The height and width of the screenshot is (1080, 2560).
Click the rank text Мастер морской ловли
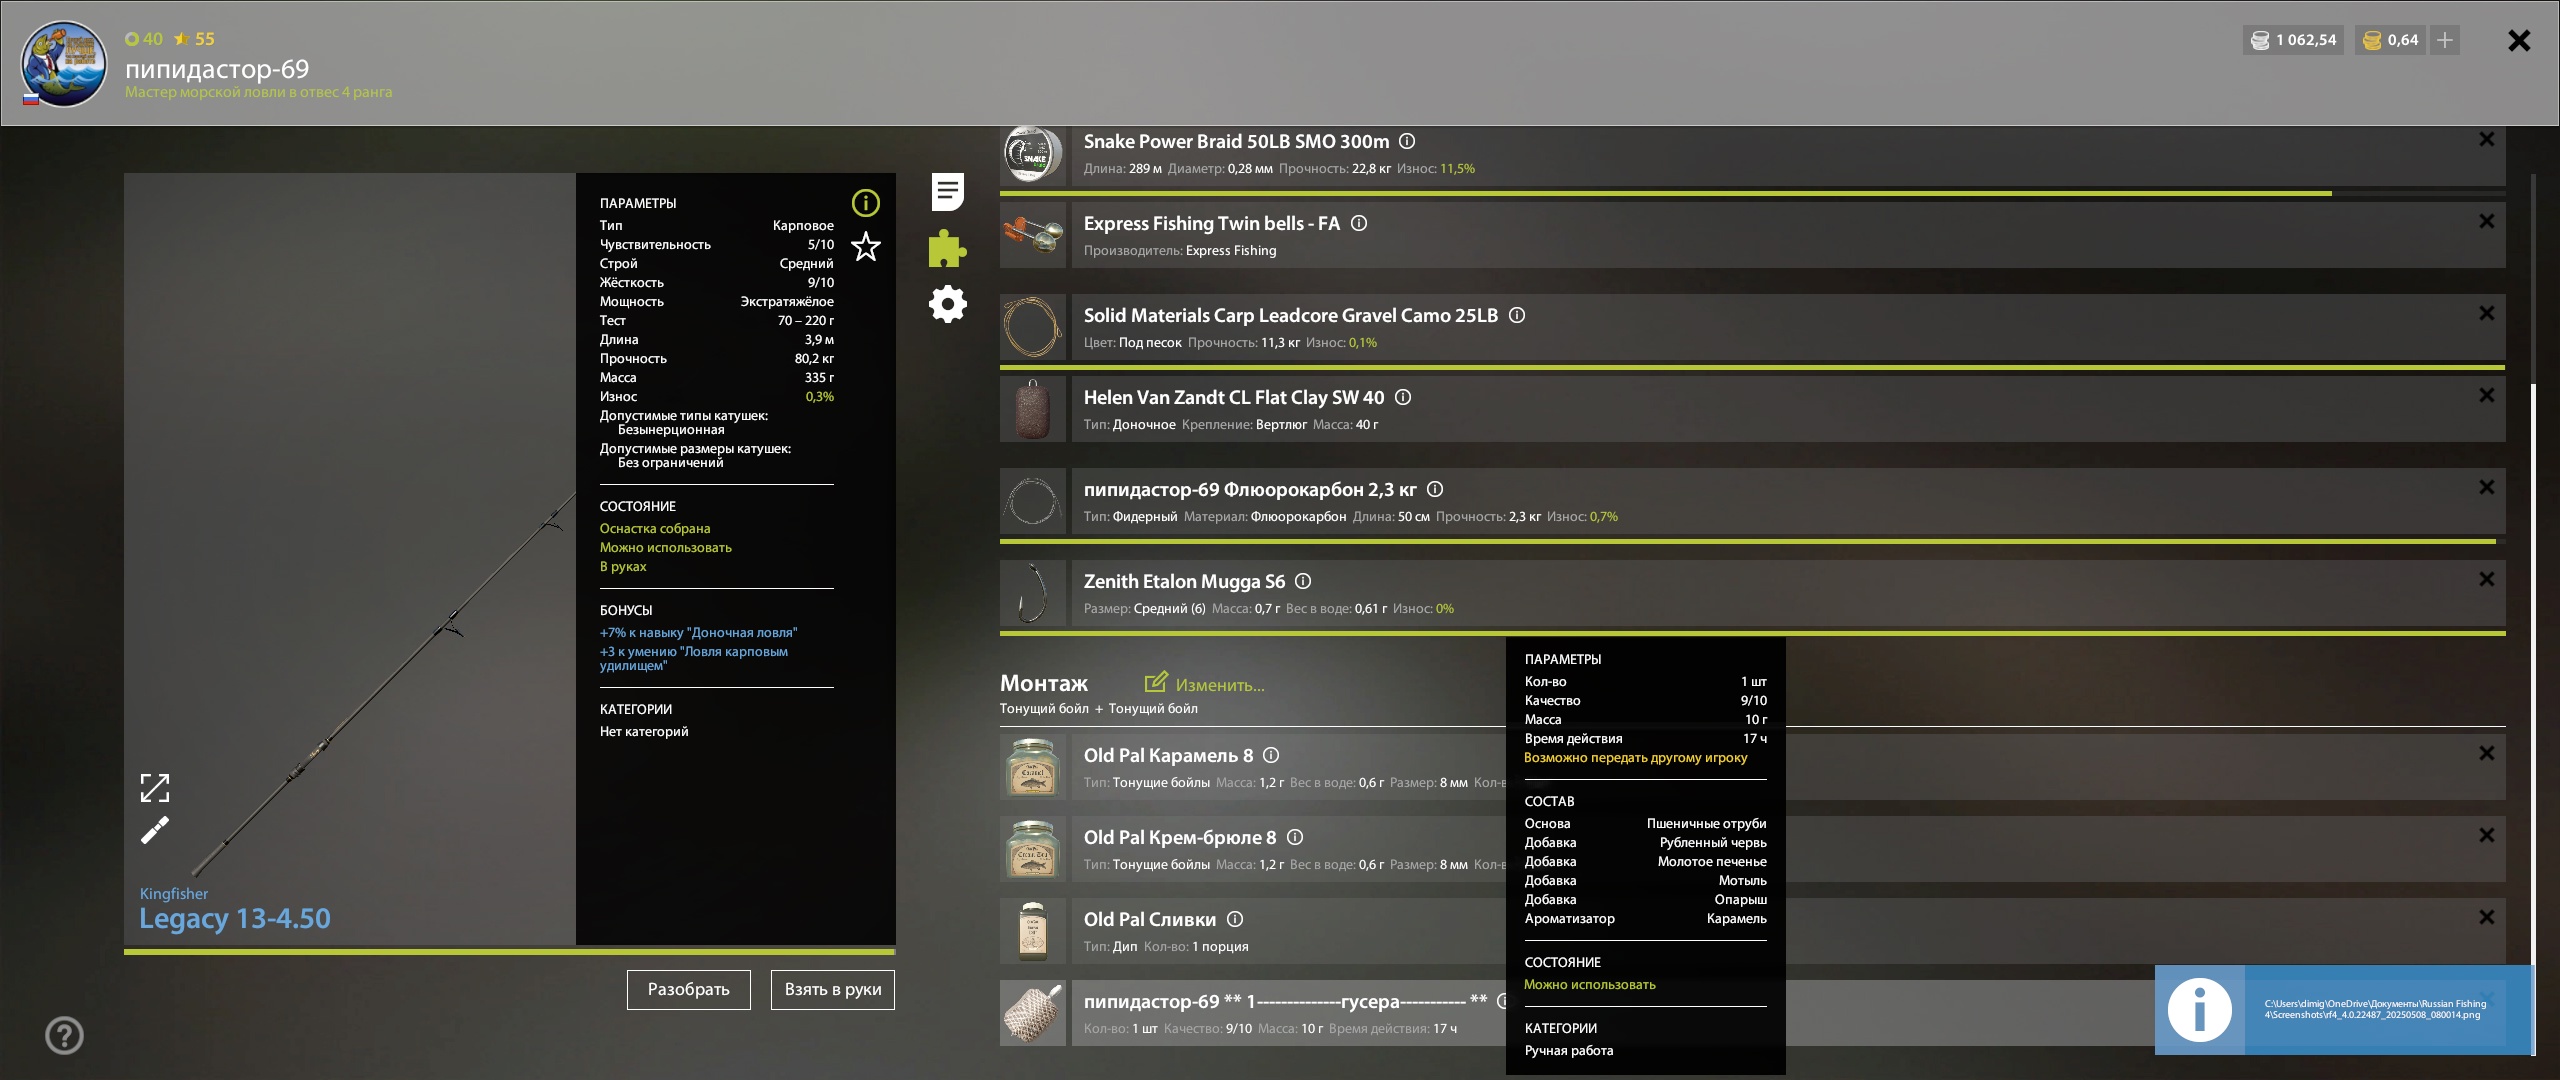click(259, 92)
